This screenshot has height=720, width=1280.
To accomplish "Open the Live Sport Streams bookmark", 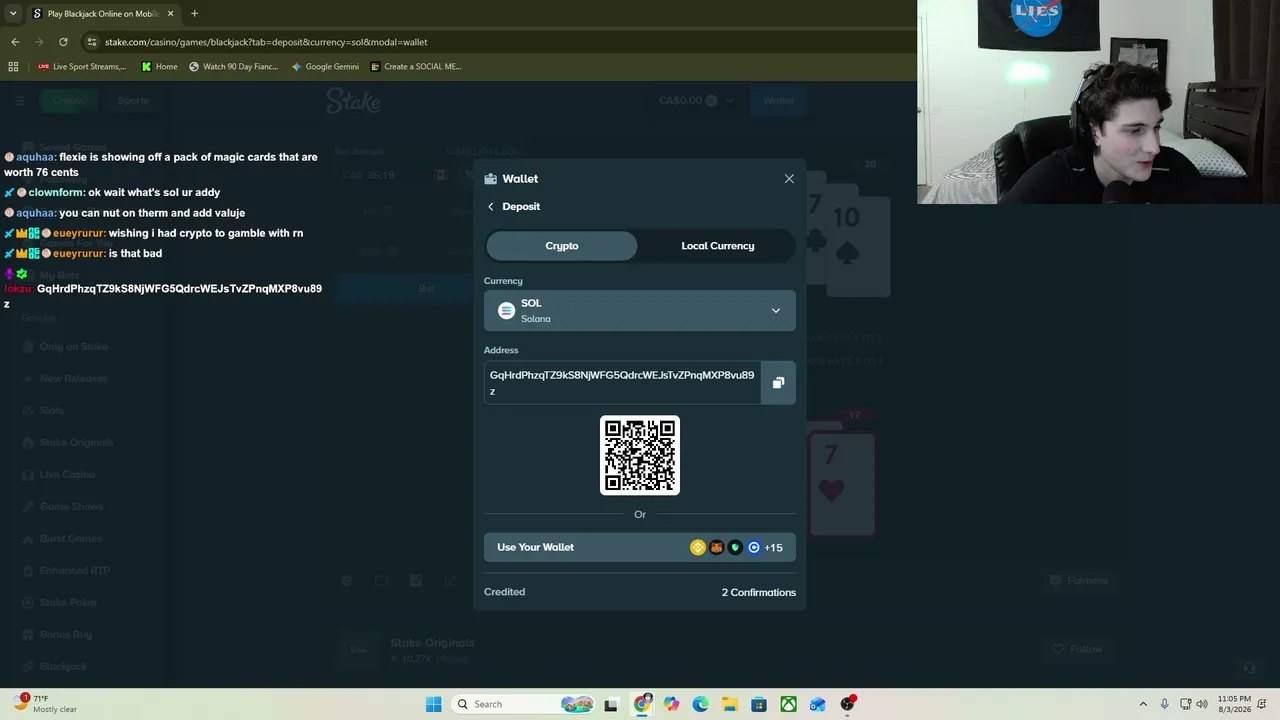I will (x=82, y=67).
